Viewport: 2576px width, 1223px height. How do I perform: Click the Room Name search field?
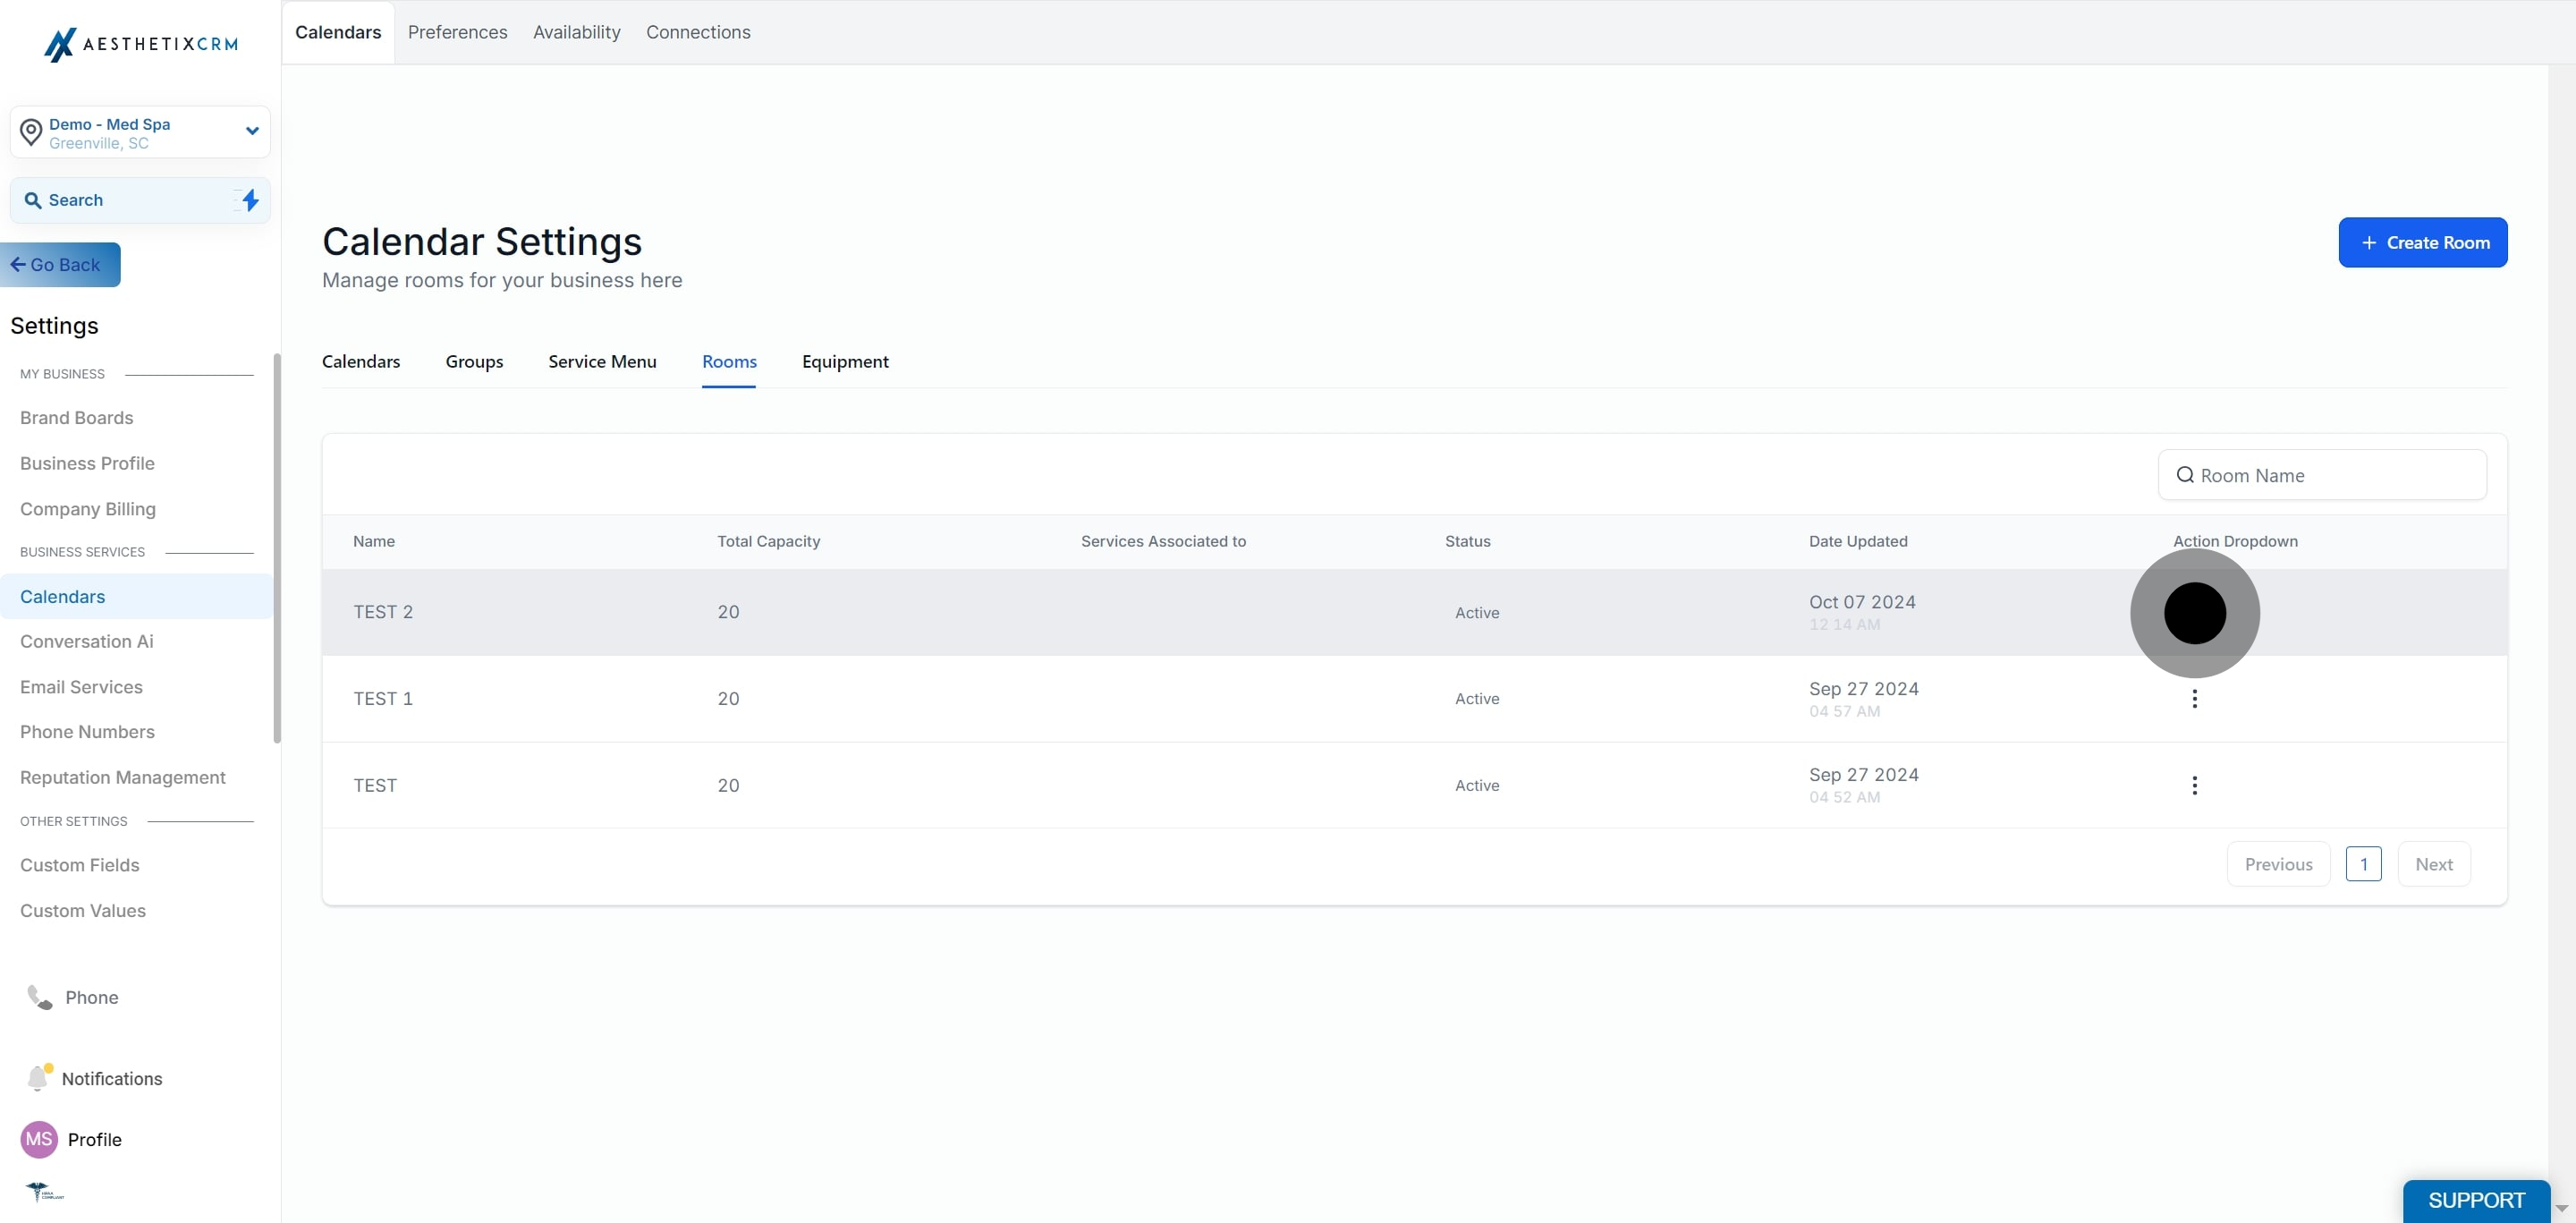coord(2322,475)
